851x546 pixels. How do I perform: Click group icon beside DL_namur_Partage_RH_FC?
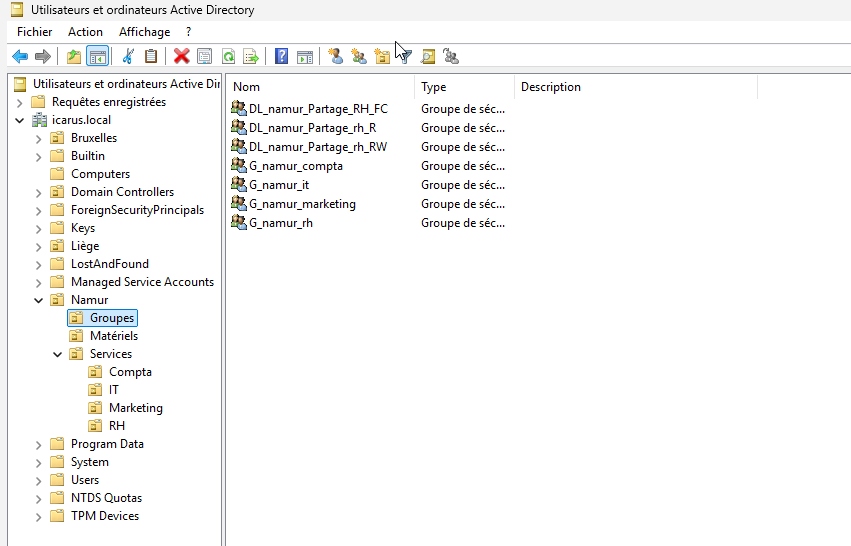click(x=239, y=109)
